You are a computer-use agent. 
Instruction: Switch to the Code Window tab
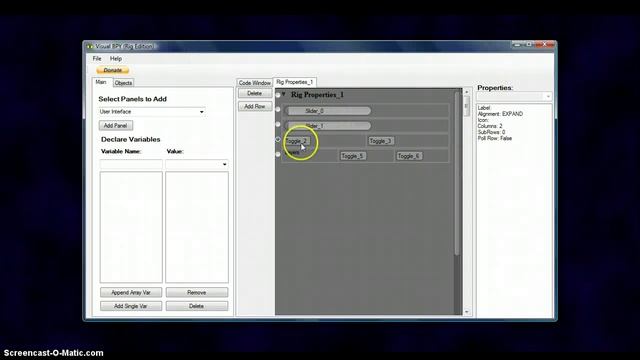[x=254, y=83]
